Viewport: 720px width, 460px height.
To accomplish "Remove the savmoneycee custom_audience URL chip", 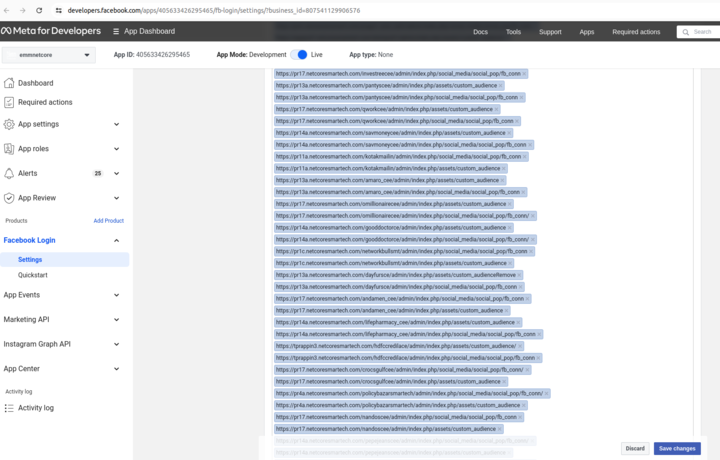I will (x=509, y=133).
